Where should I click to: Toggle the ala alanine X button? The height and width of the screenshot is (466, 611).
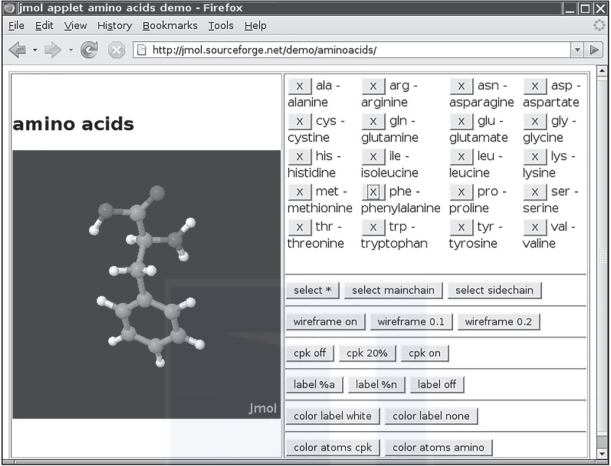pyautogui.click(x=299, y=86)
